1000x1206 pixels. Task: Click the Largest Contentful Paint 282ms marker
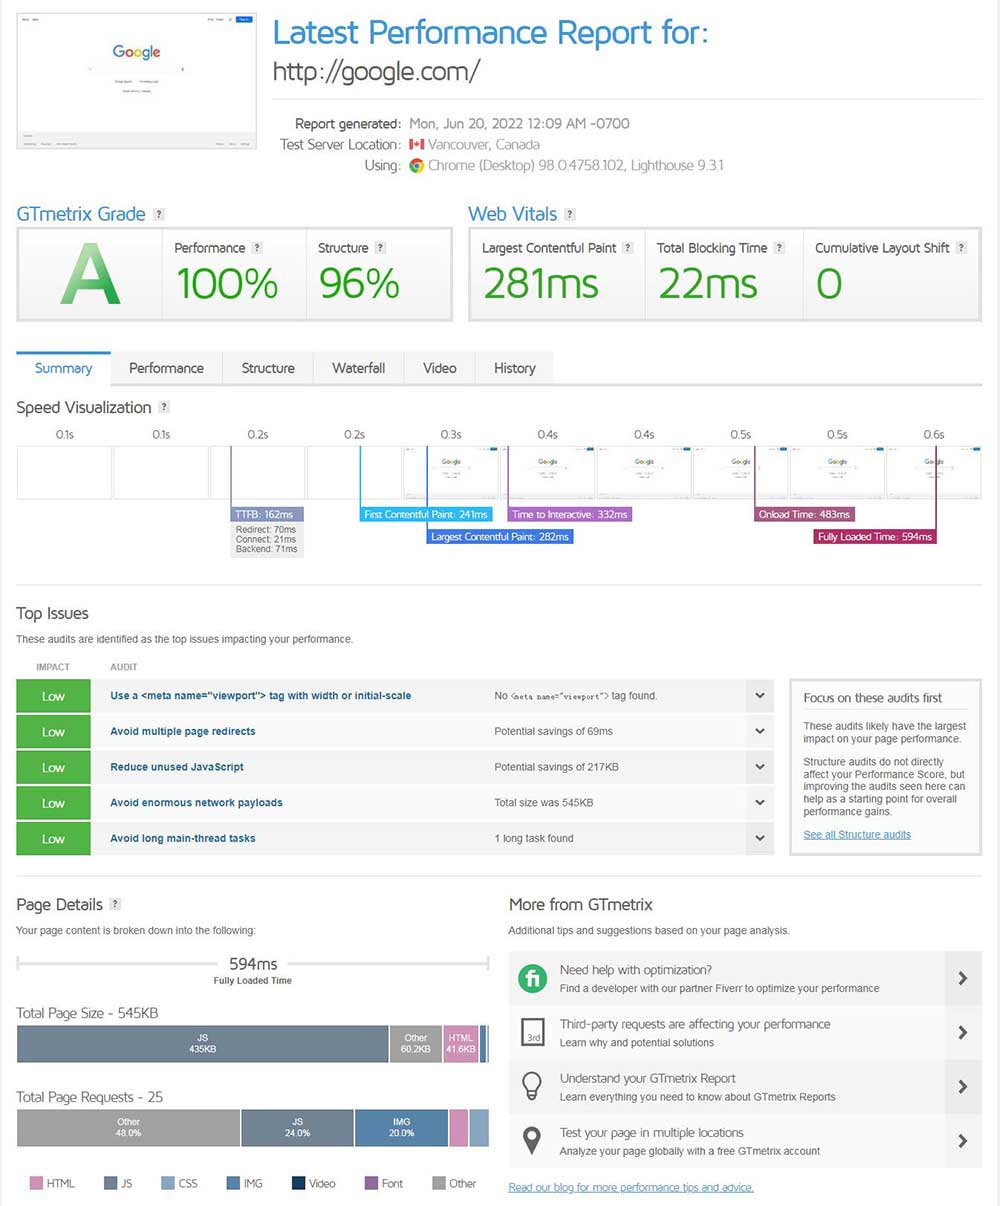500,537
